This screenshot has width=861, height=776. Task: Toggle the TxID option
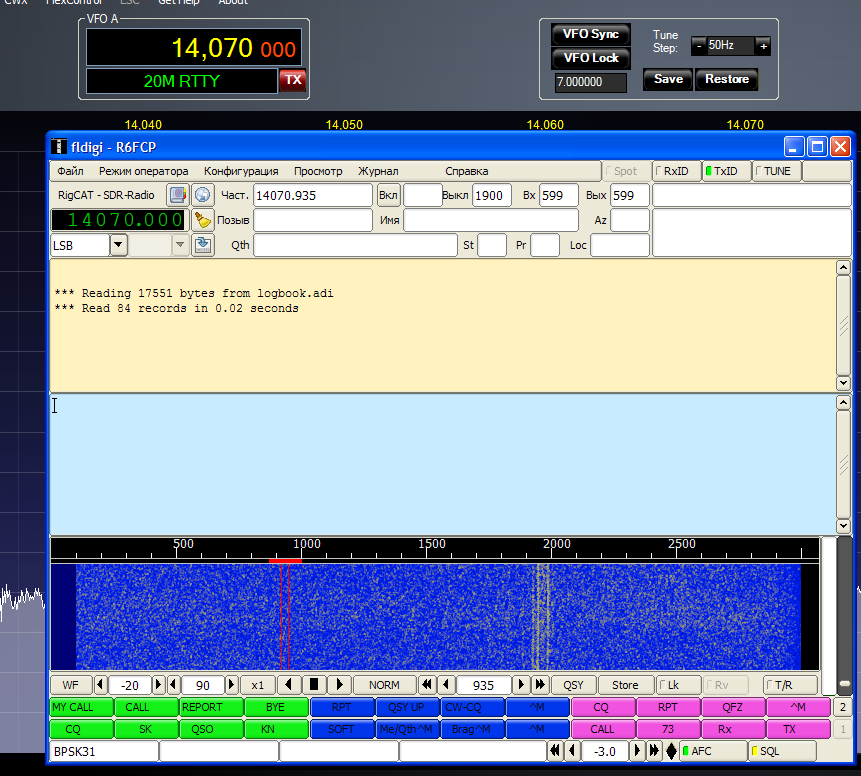(726, 171)
